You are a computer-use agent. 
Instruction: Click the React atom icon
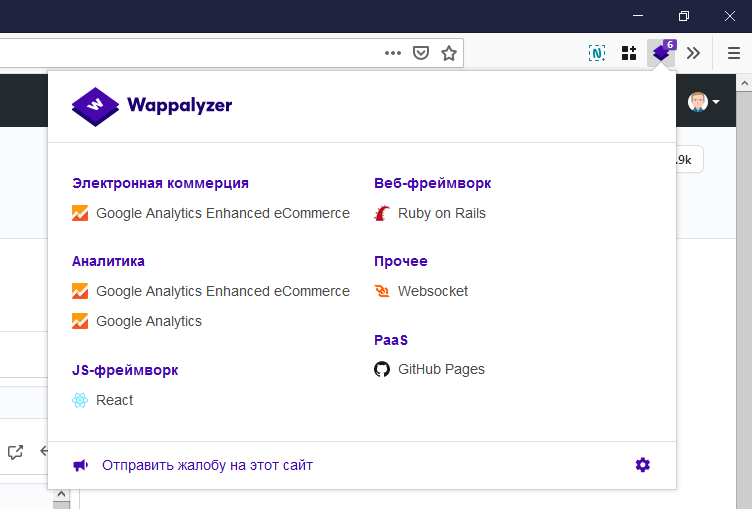point(80,400)
